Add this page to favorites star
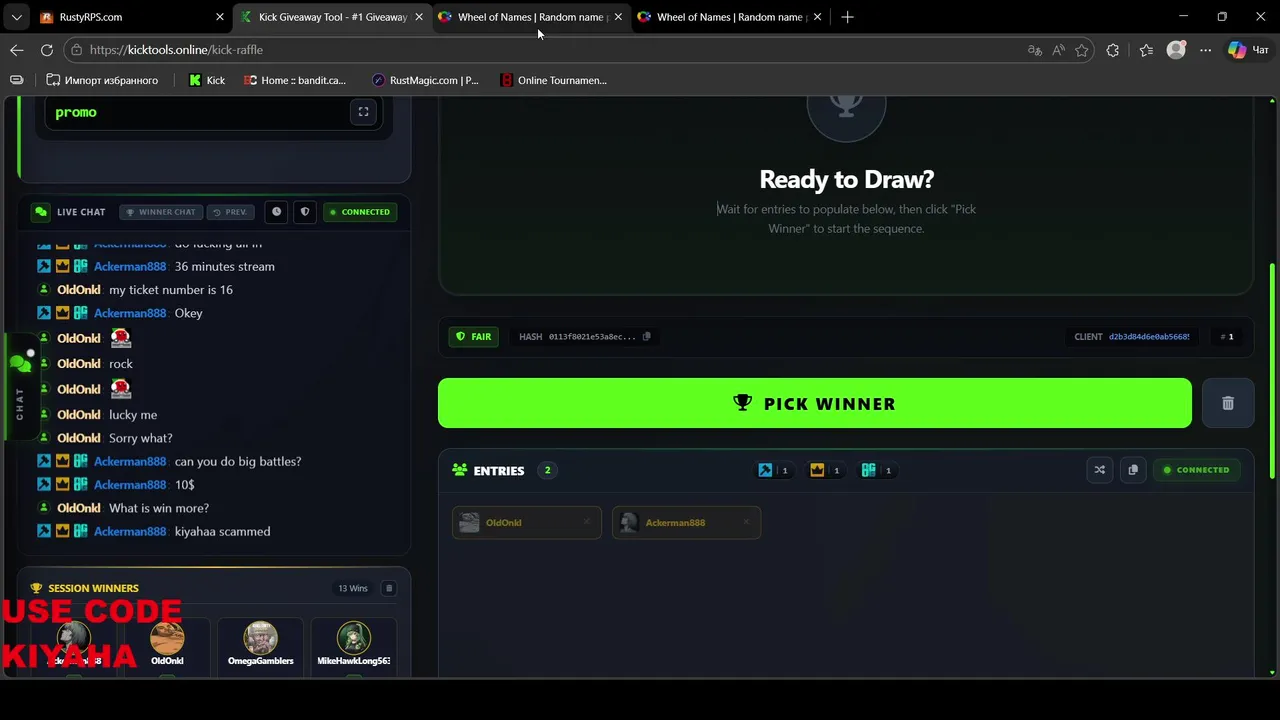This screenshot has width=1280, height=720. (x=1082, y=50)
